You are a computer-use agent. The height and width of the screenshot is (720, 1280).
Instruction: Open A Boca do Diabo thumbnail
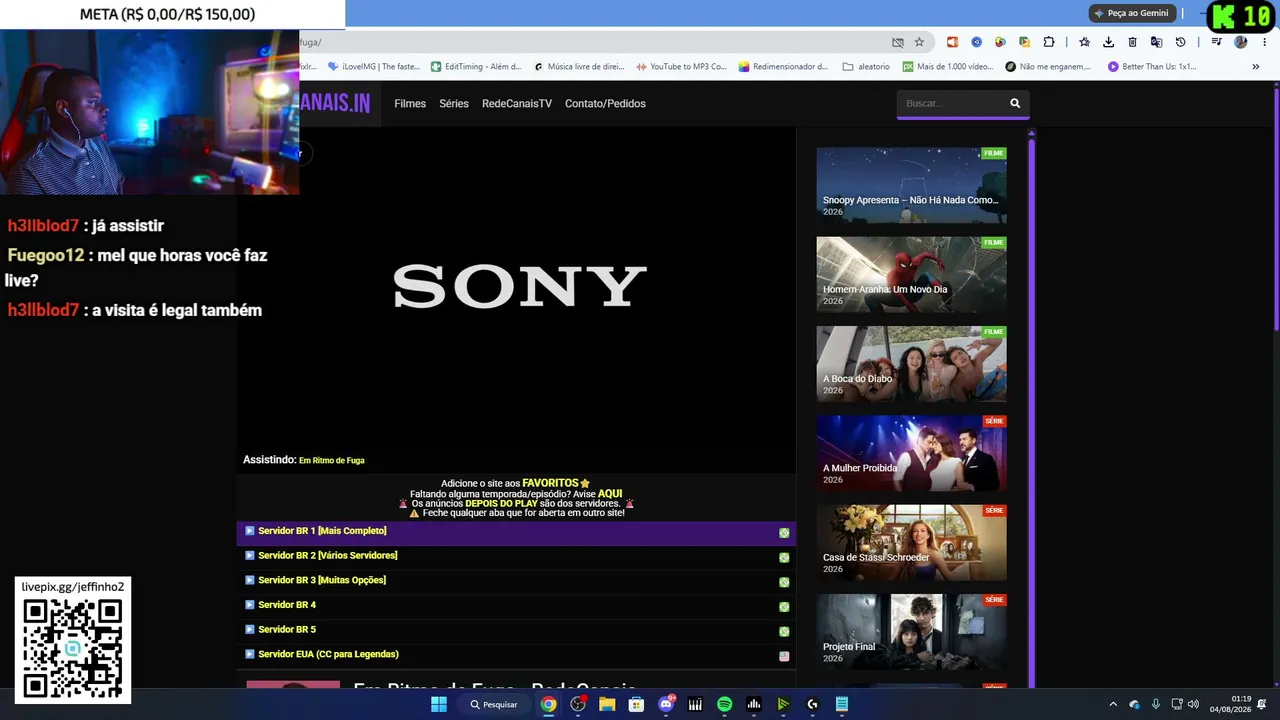click(911, 364)
